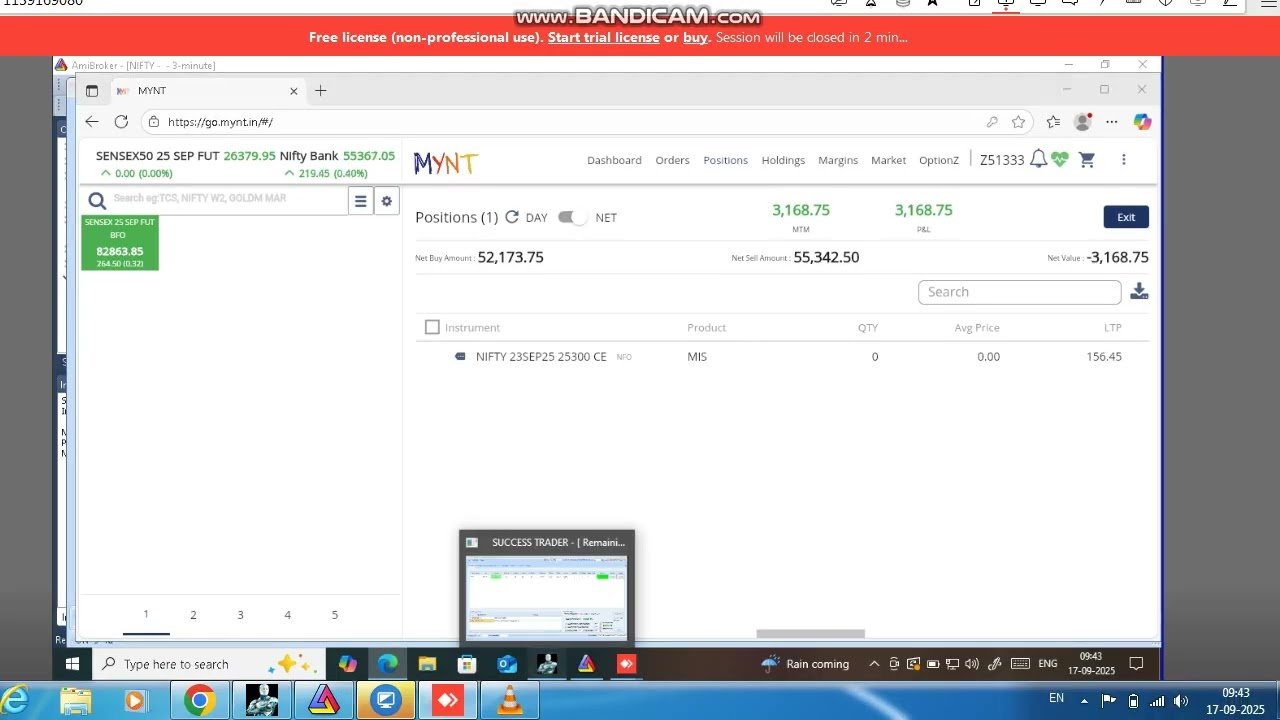1280x720 pixels.
Task: Reload the page in Edge browser
Action: click(x=121, y=122)
